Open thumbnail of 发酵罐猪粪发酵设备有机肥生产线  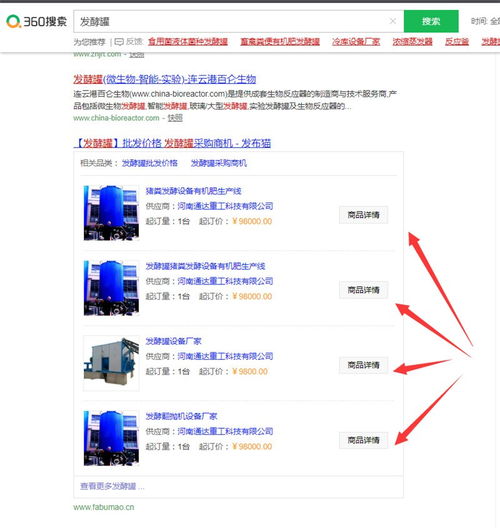[111, 288]
